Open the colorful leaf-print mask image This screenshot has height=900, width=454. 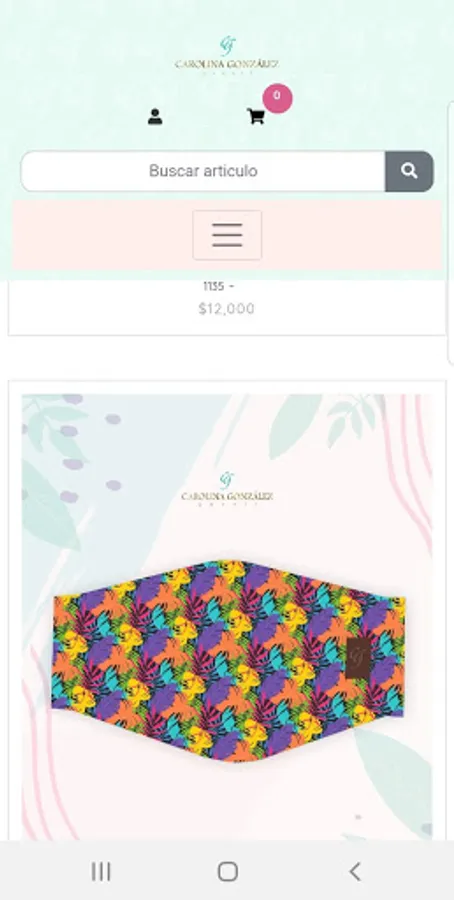coord(228,661)
